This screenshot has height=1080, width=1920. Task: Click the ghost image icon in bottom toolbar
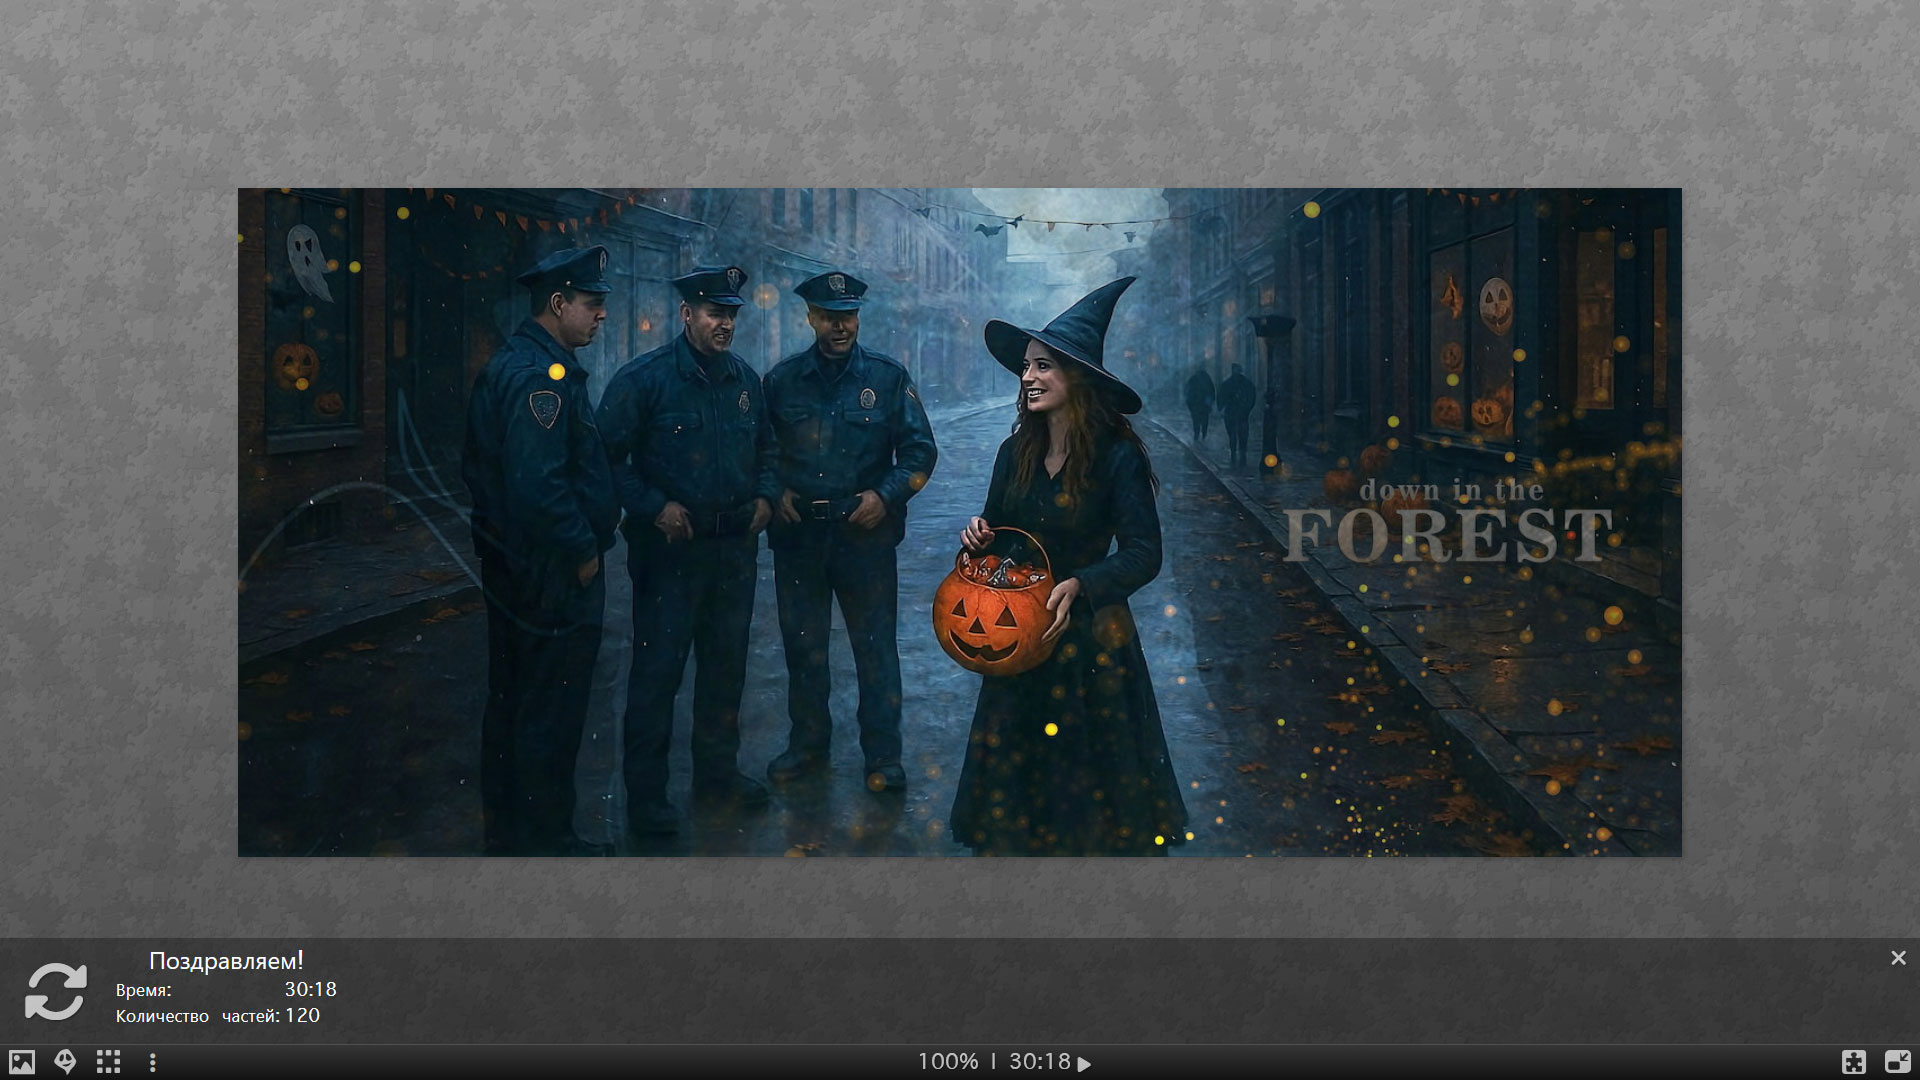pyautogui.click(x=65, y=1062)
